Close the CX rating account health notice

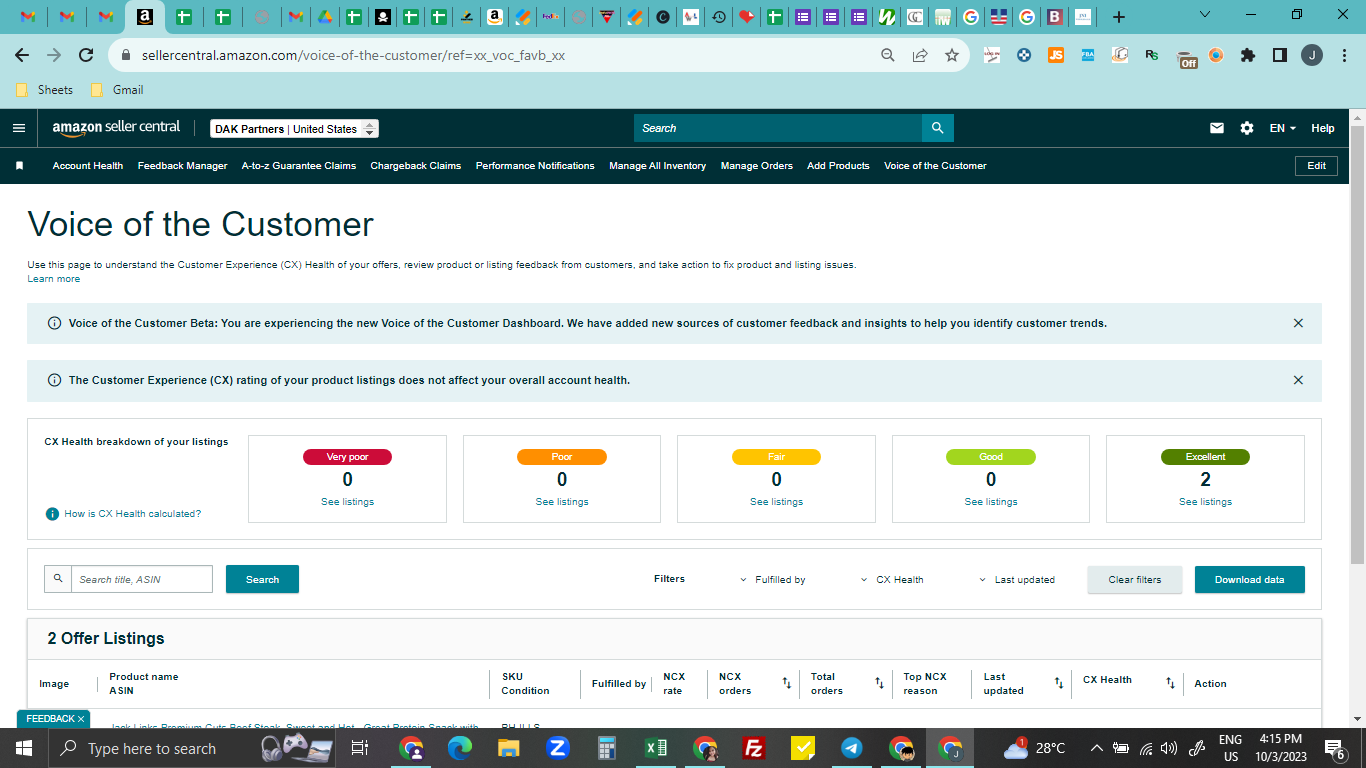(1298, 380)
